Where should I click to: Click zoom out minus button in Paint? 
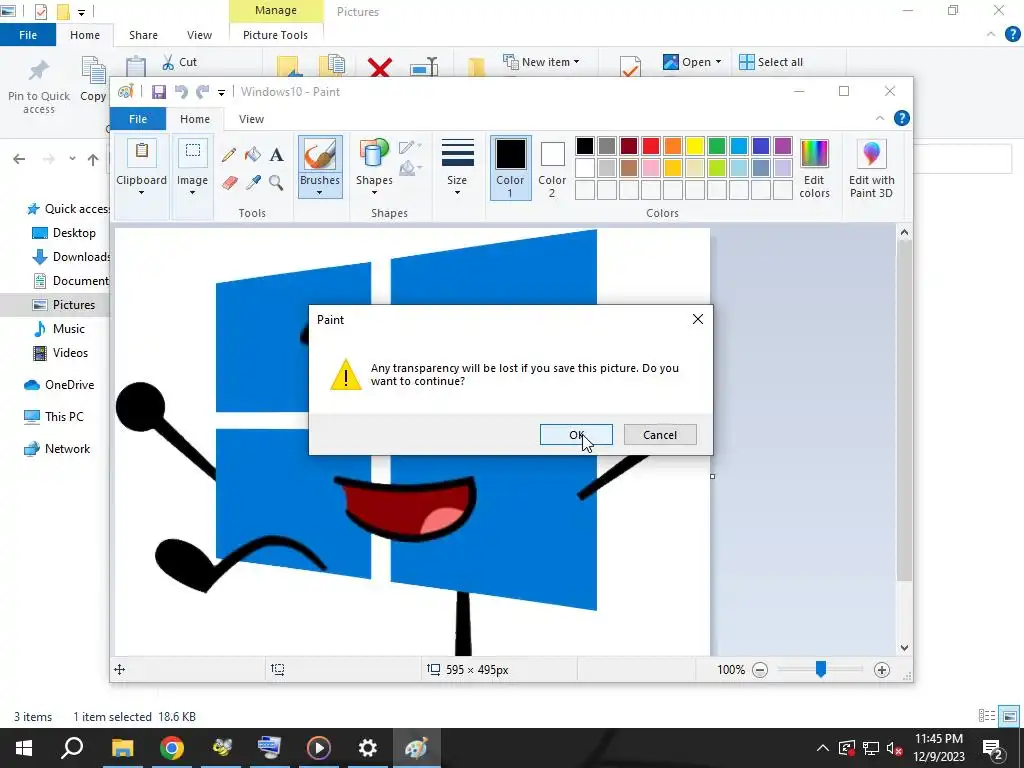[x=760, y=669]
